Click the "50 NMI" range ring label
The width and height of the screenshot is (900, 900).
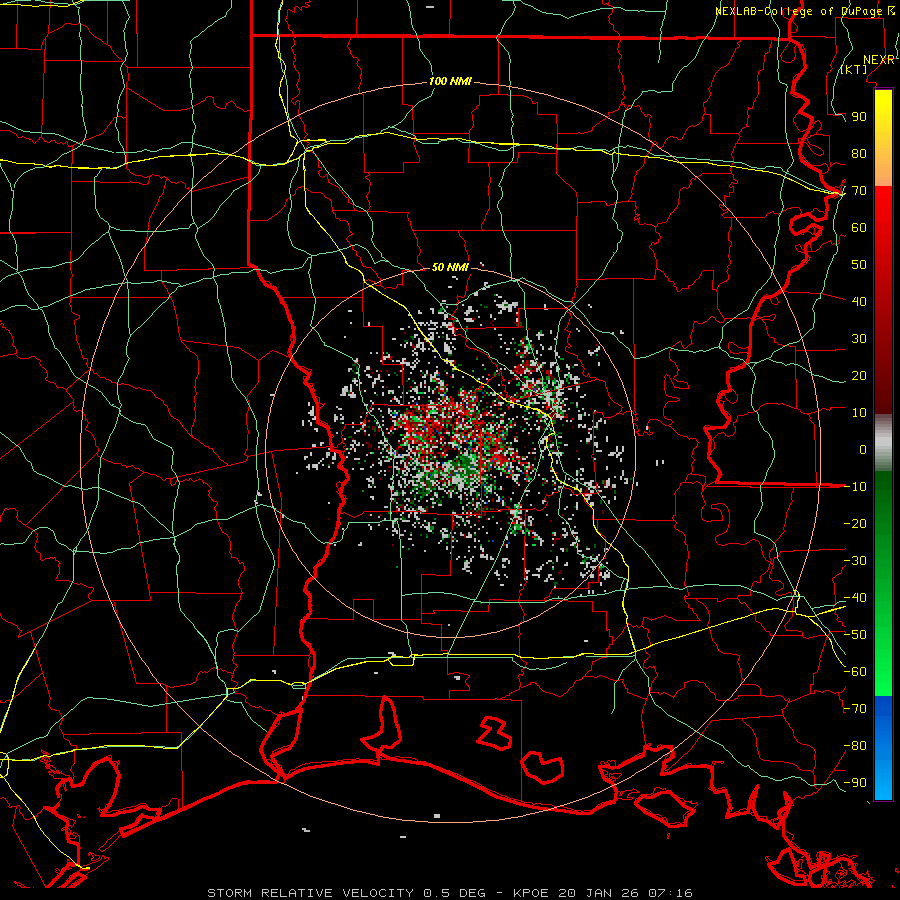(450, 267)
